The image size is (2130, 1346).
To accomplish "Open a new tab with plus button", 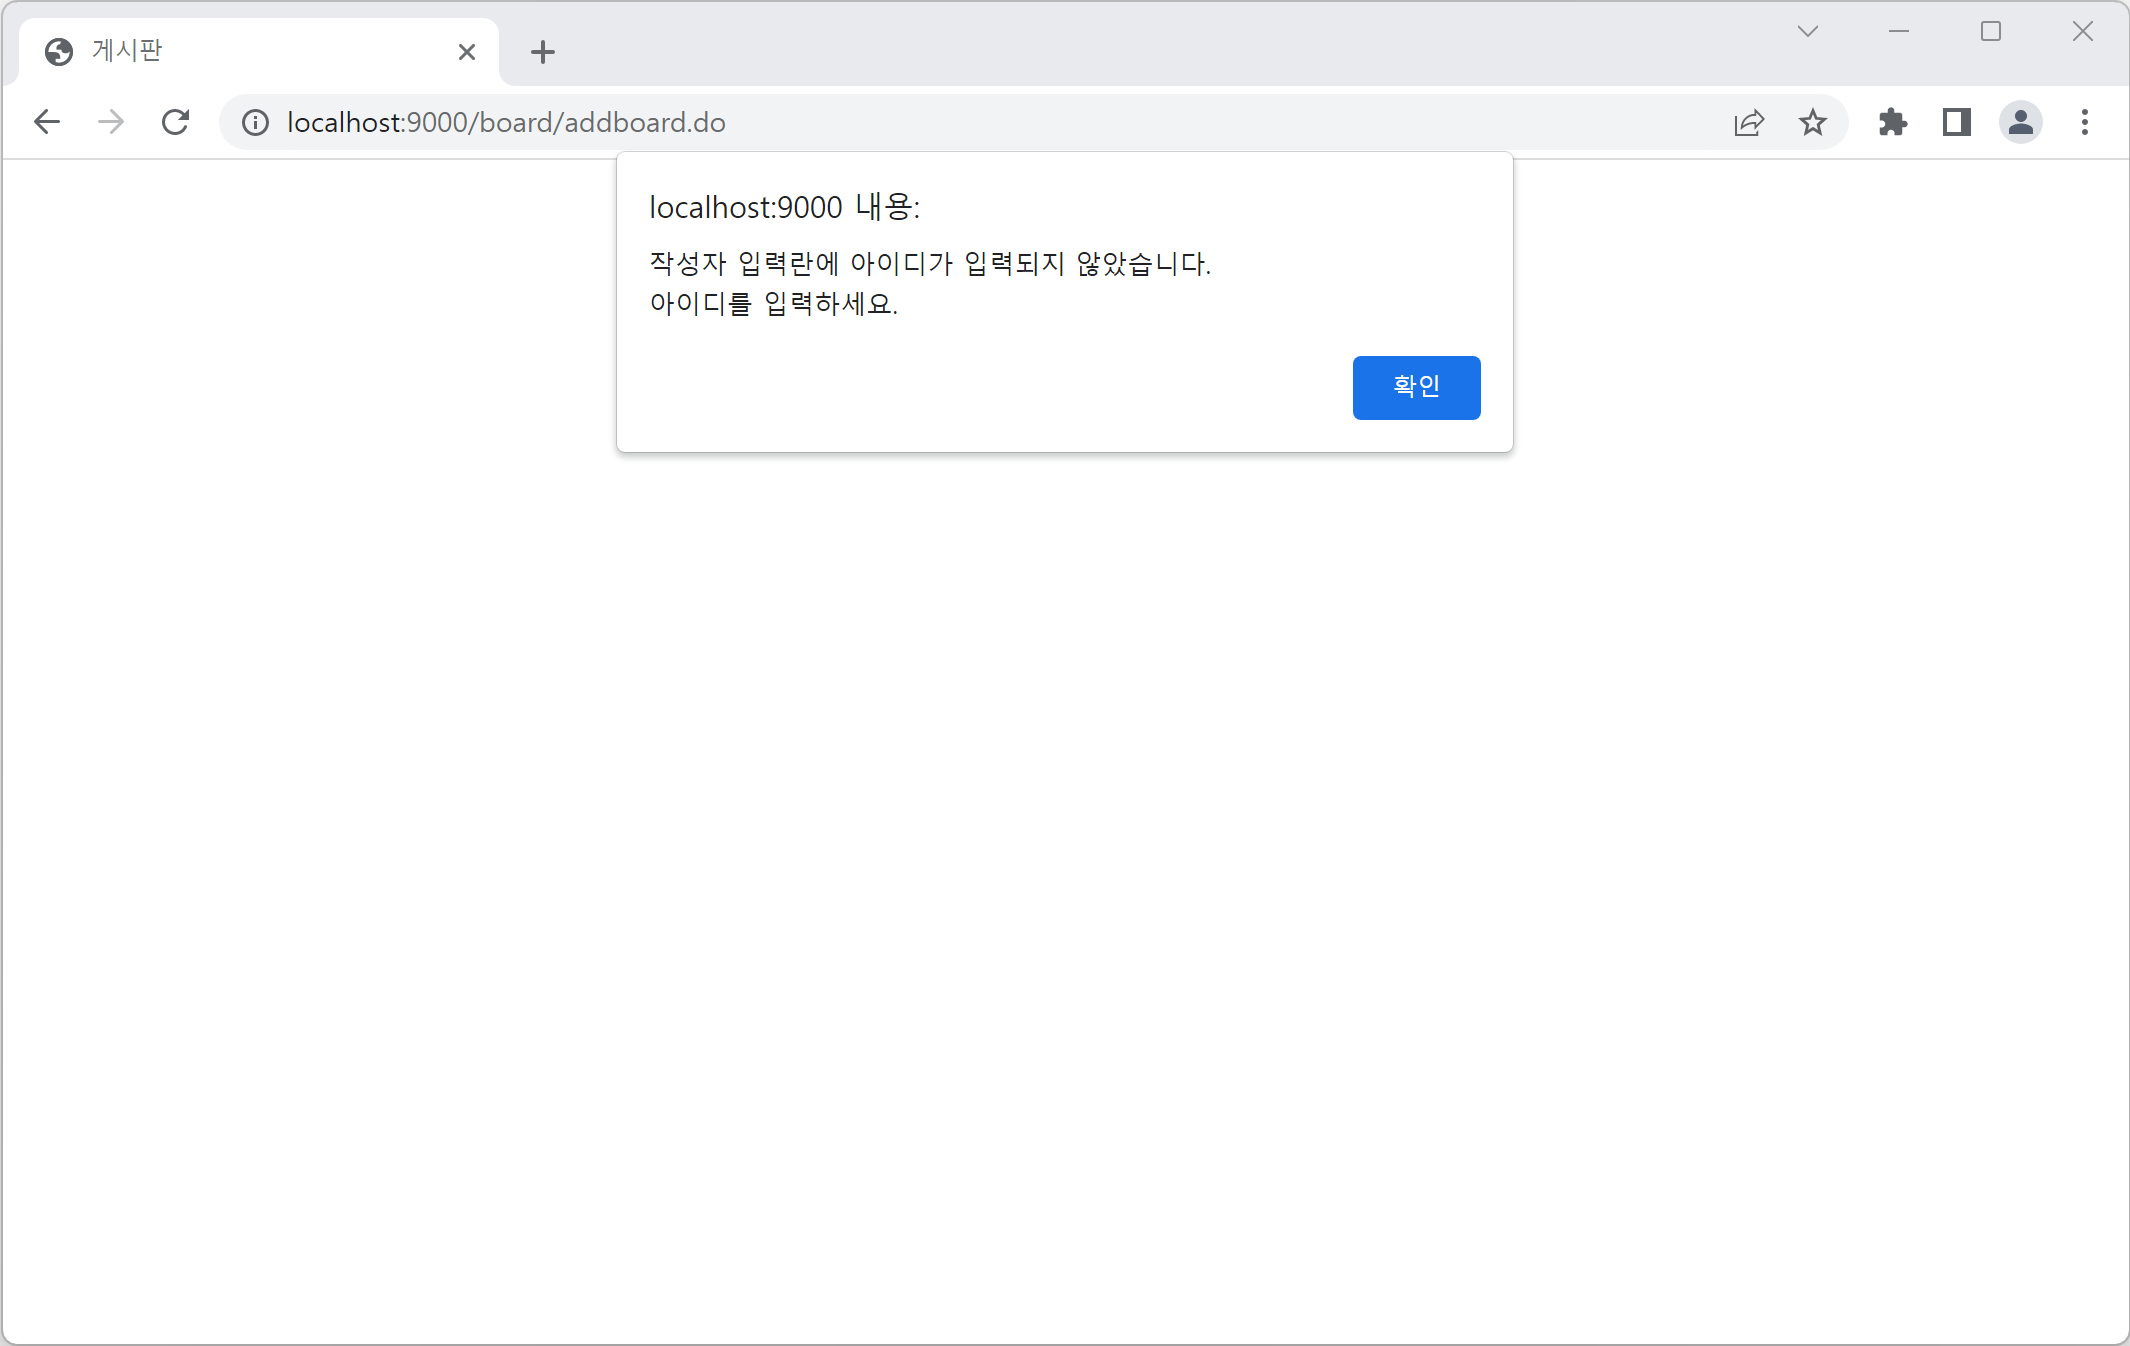I will tap(542, 52).
